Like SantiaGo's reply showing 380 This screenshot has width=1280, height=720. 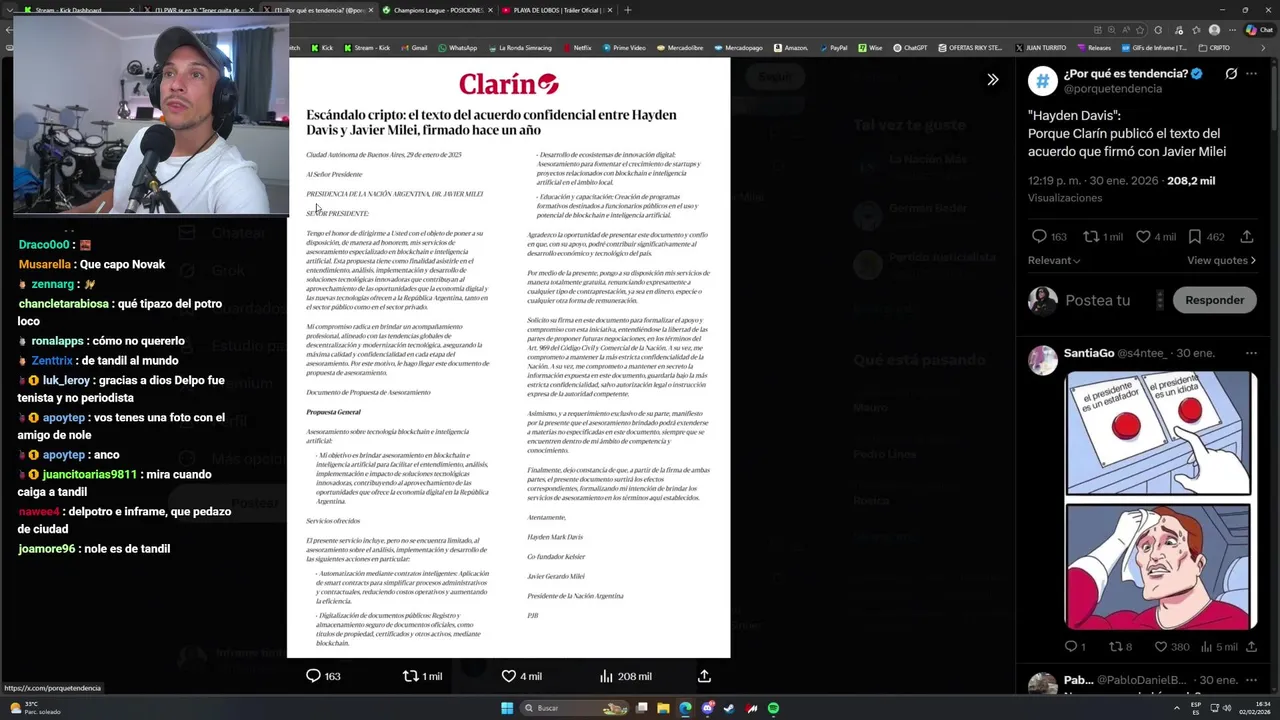1160,647
